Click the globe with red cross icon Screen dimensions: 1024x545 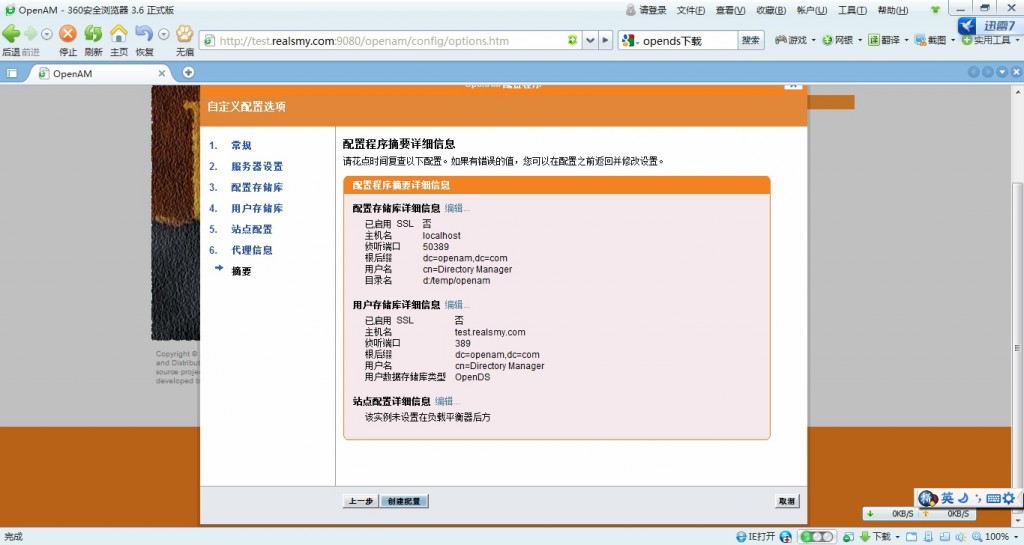(x=786, y=537)
